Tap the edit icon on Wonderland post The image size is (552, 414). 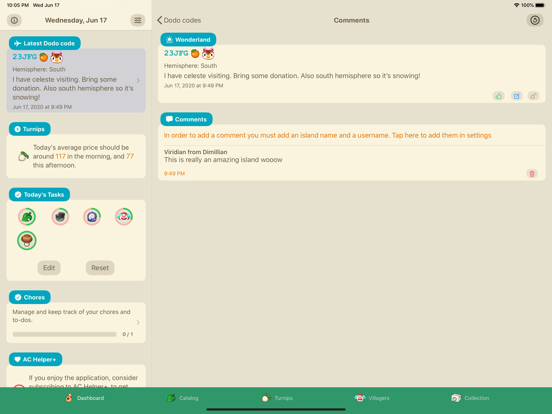(x=516, y=96)
